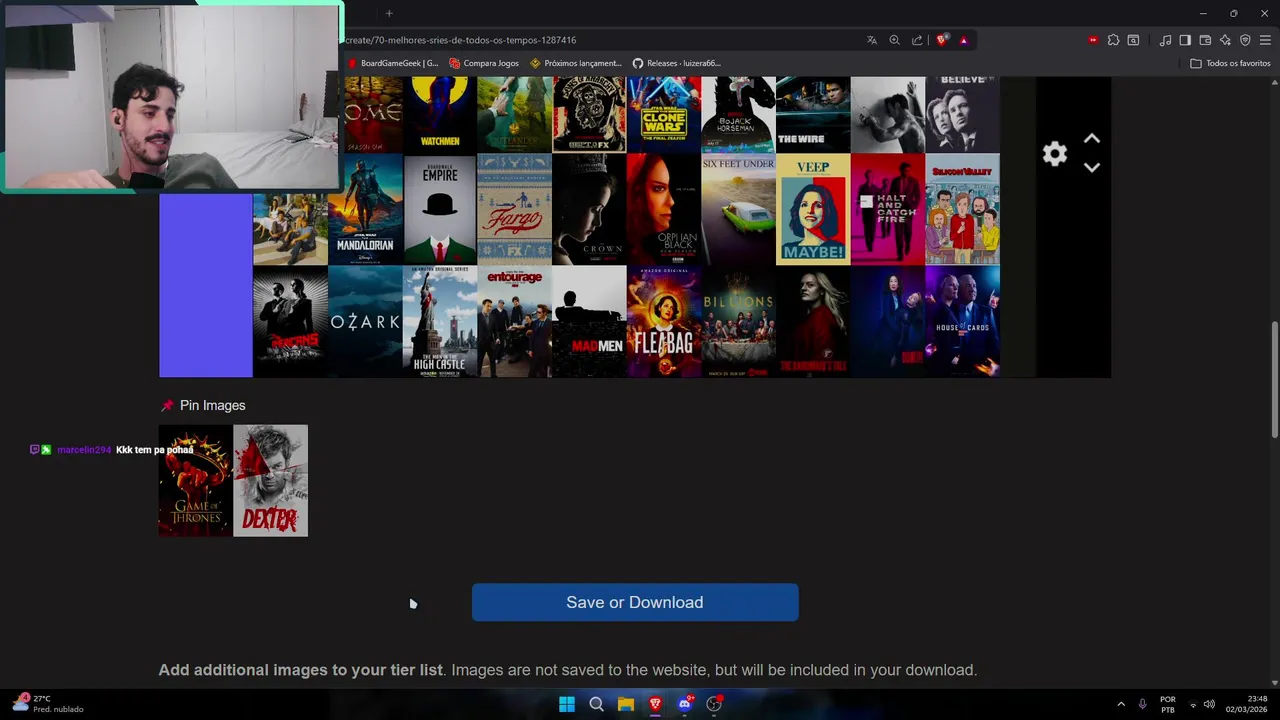
Task: Select the Dexter pinned image
Action: click(x=270, y=481)
